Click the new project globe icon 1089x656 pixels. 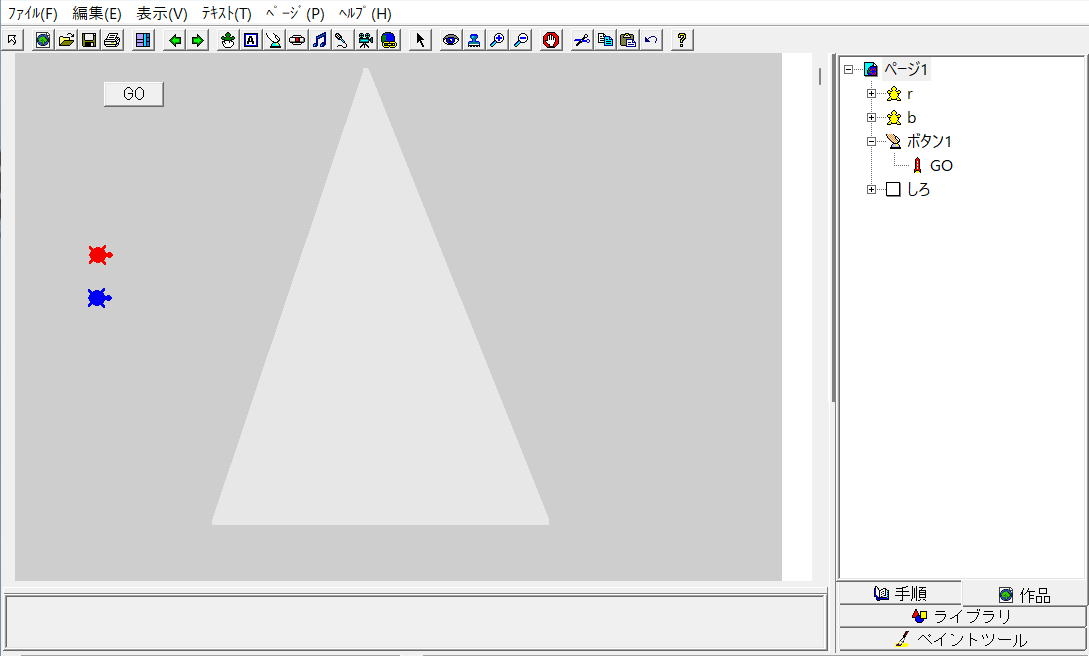(43, 40)
